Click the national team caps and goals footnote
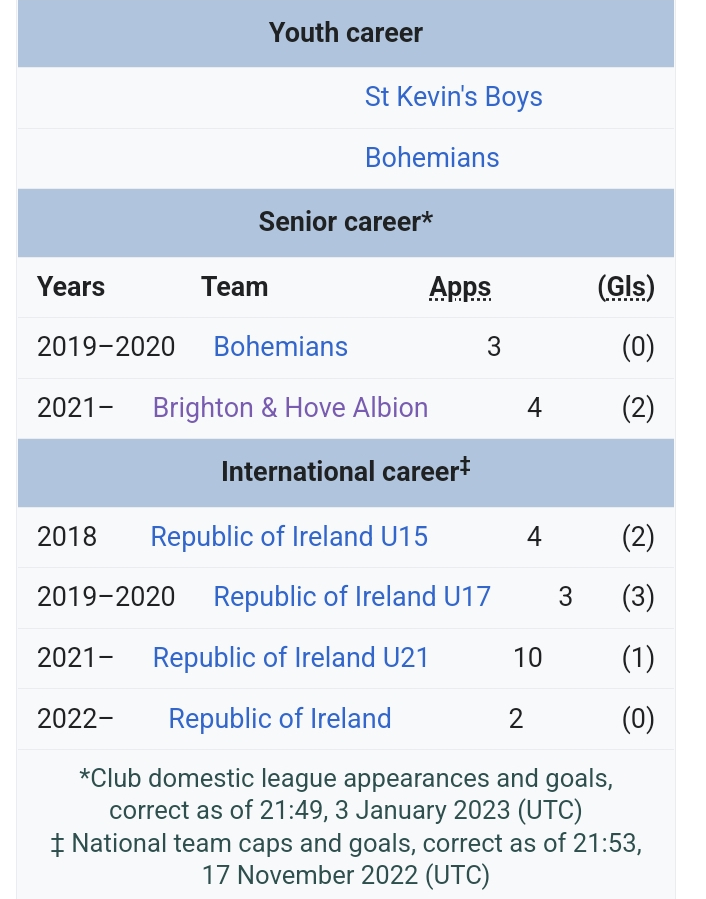Screen dimensions: 706x899 346,859
